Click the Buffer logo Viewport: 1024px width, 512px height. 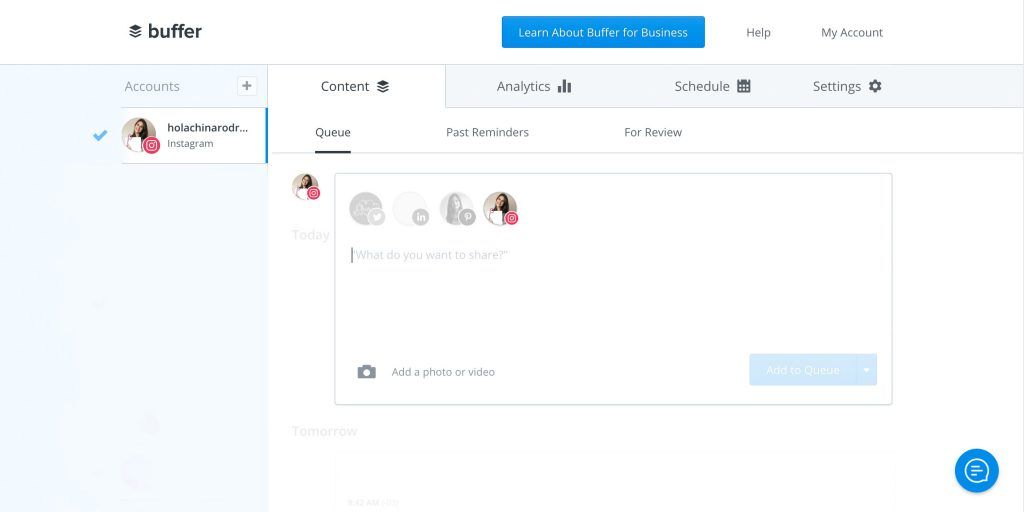coord(165,31)
